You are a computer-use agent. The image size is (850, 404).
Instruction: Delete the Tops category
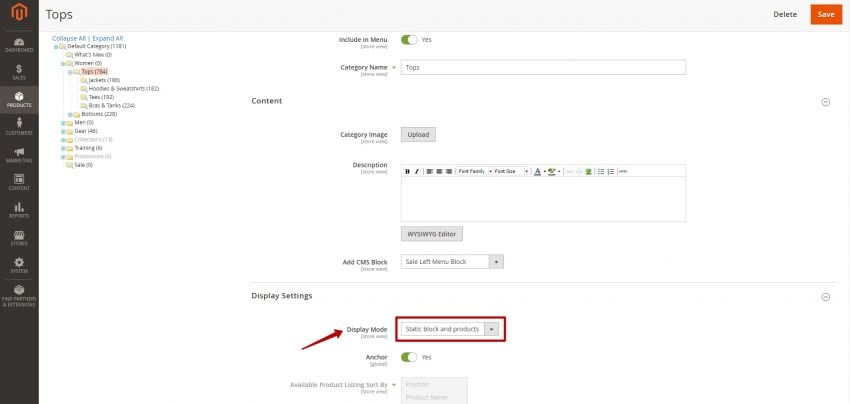coord(785,15)
